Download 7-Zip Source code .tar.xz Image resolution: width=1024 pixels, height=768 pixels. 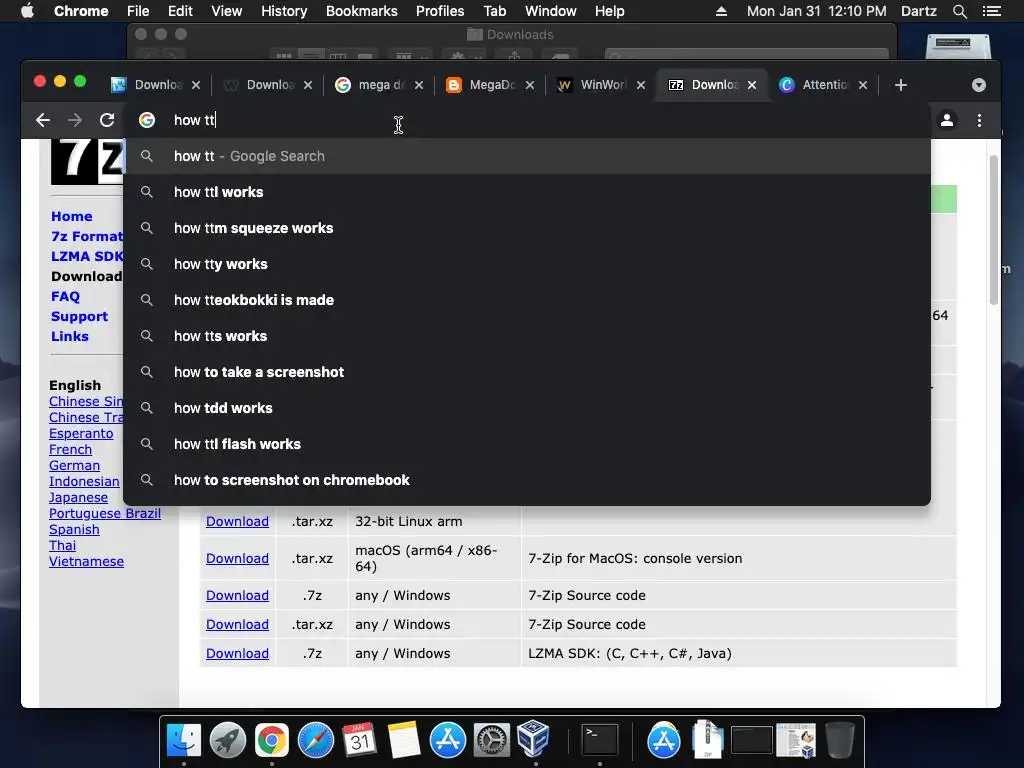click(237, 624)
